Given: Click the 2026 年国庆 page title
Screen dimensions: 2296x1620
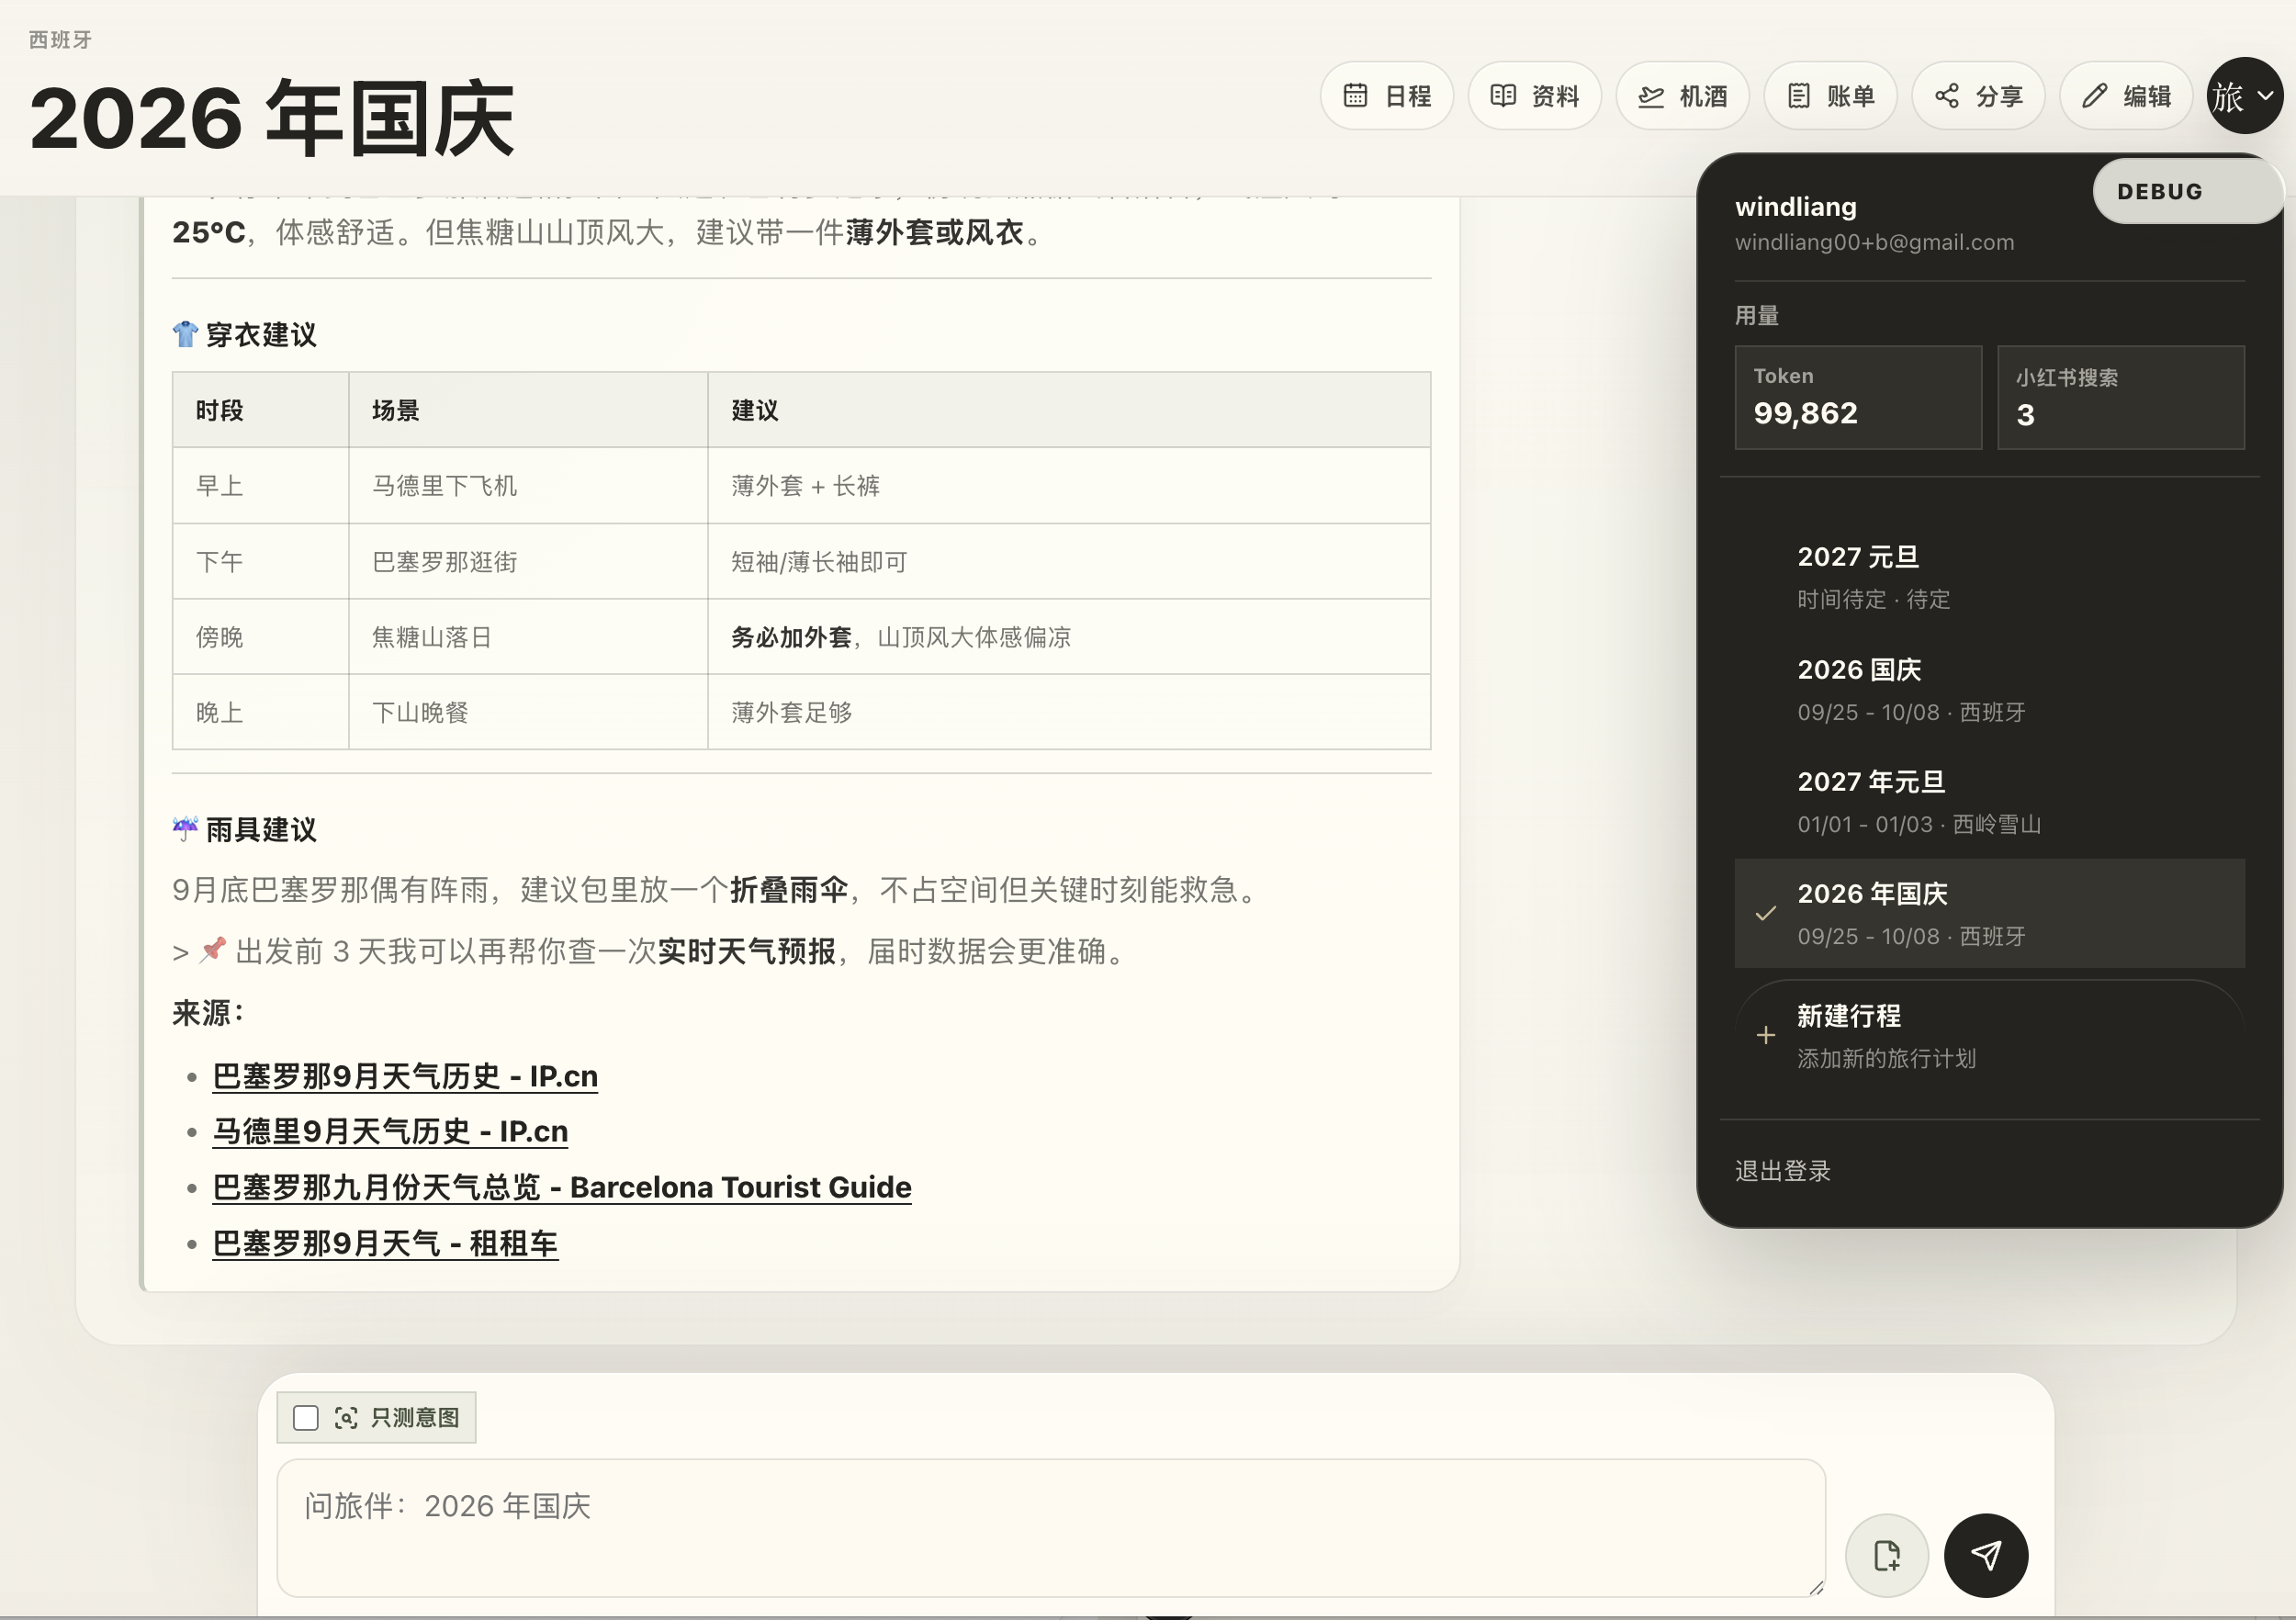Looking at the screenshot, I should coord(271,119).
